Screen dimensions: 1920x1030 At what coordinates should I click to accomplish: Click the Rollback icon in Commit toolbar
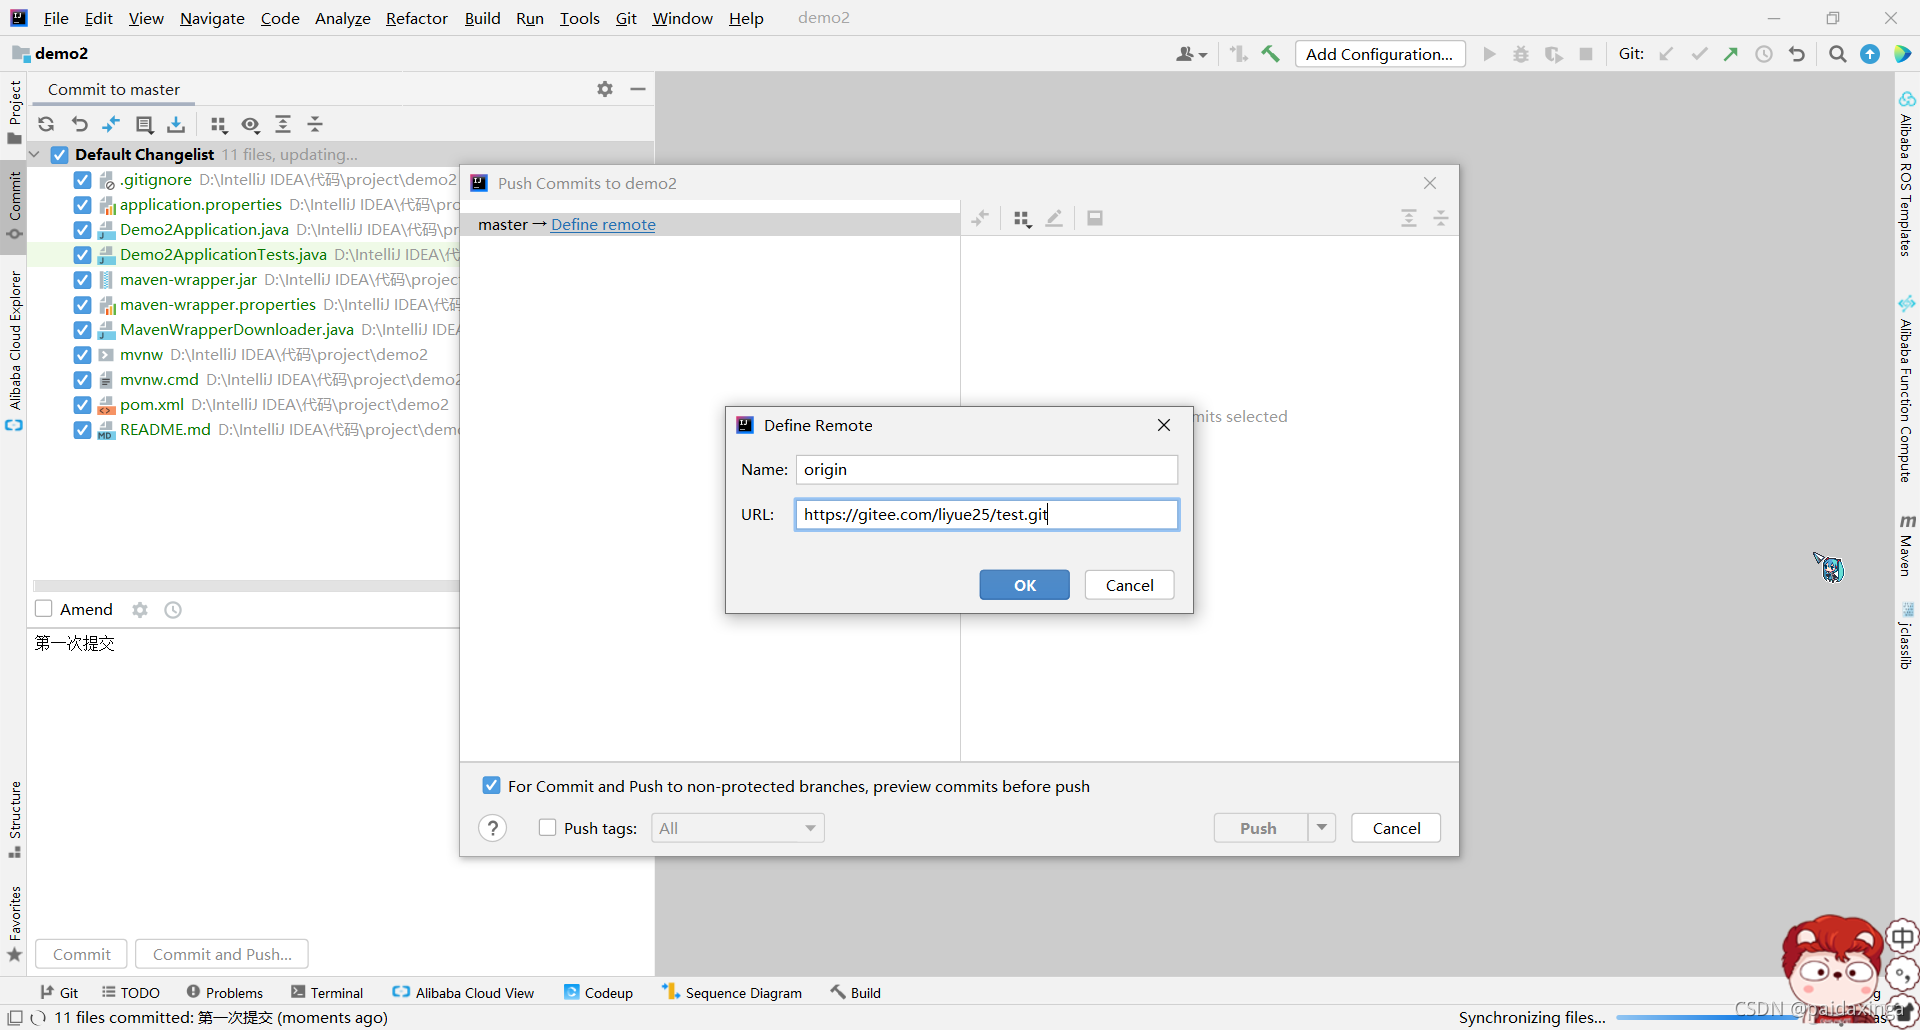(x=80, y=124)
